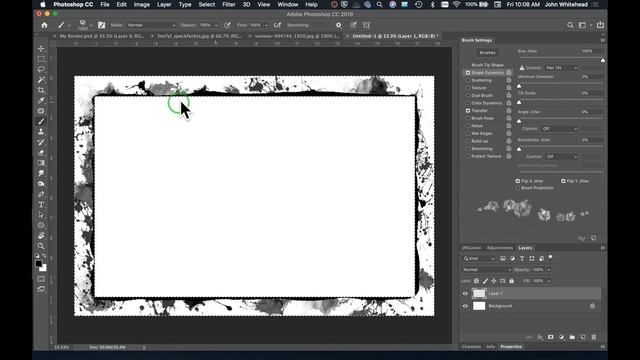
Task: Enable the Texture checkbox
Action: point(468,88)
